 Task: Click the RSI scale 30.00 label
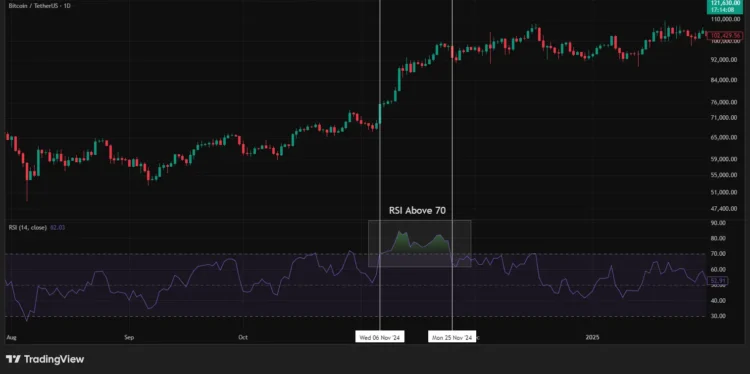tap(719, 316)
